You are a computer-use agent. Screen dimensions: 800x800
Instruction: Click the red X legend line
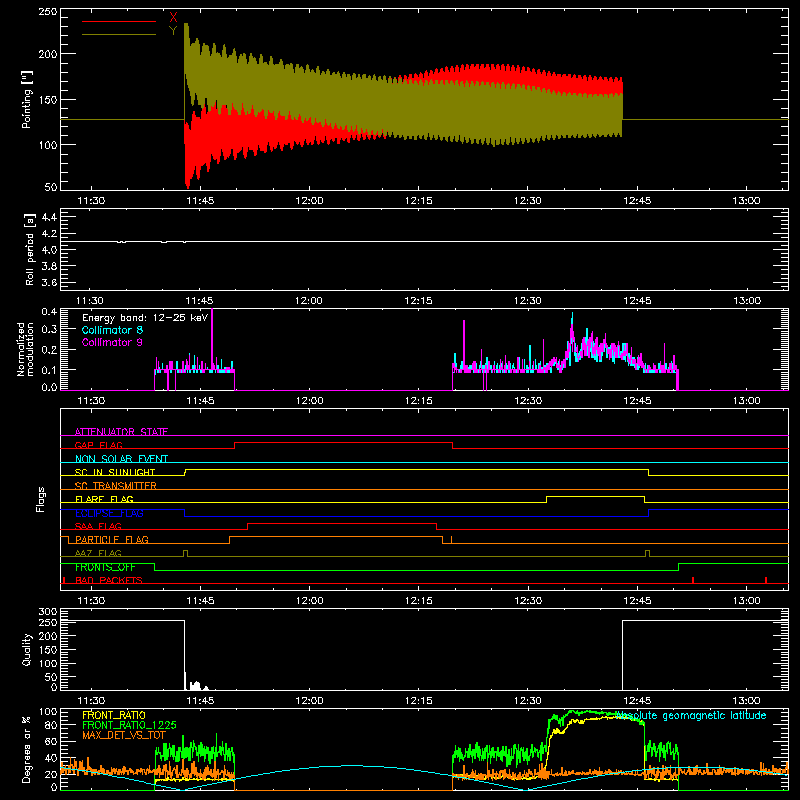click(119, 21)
